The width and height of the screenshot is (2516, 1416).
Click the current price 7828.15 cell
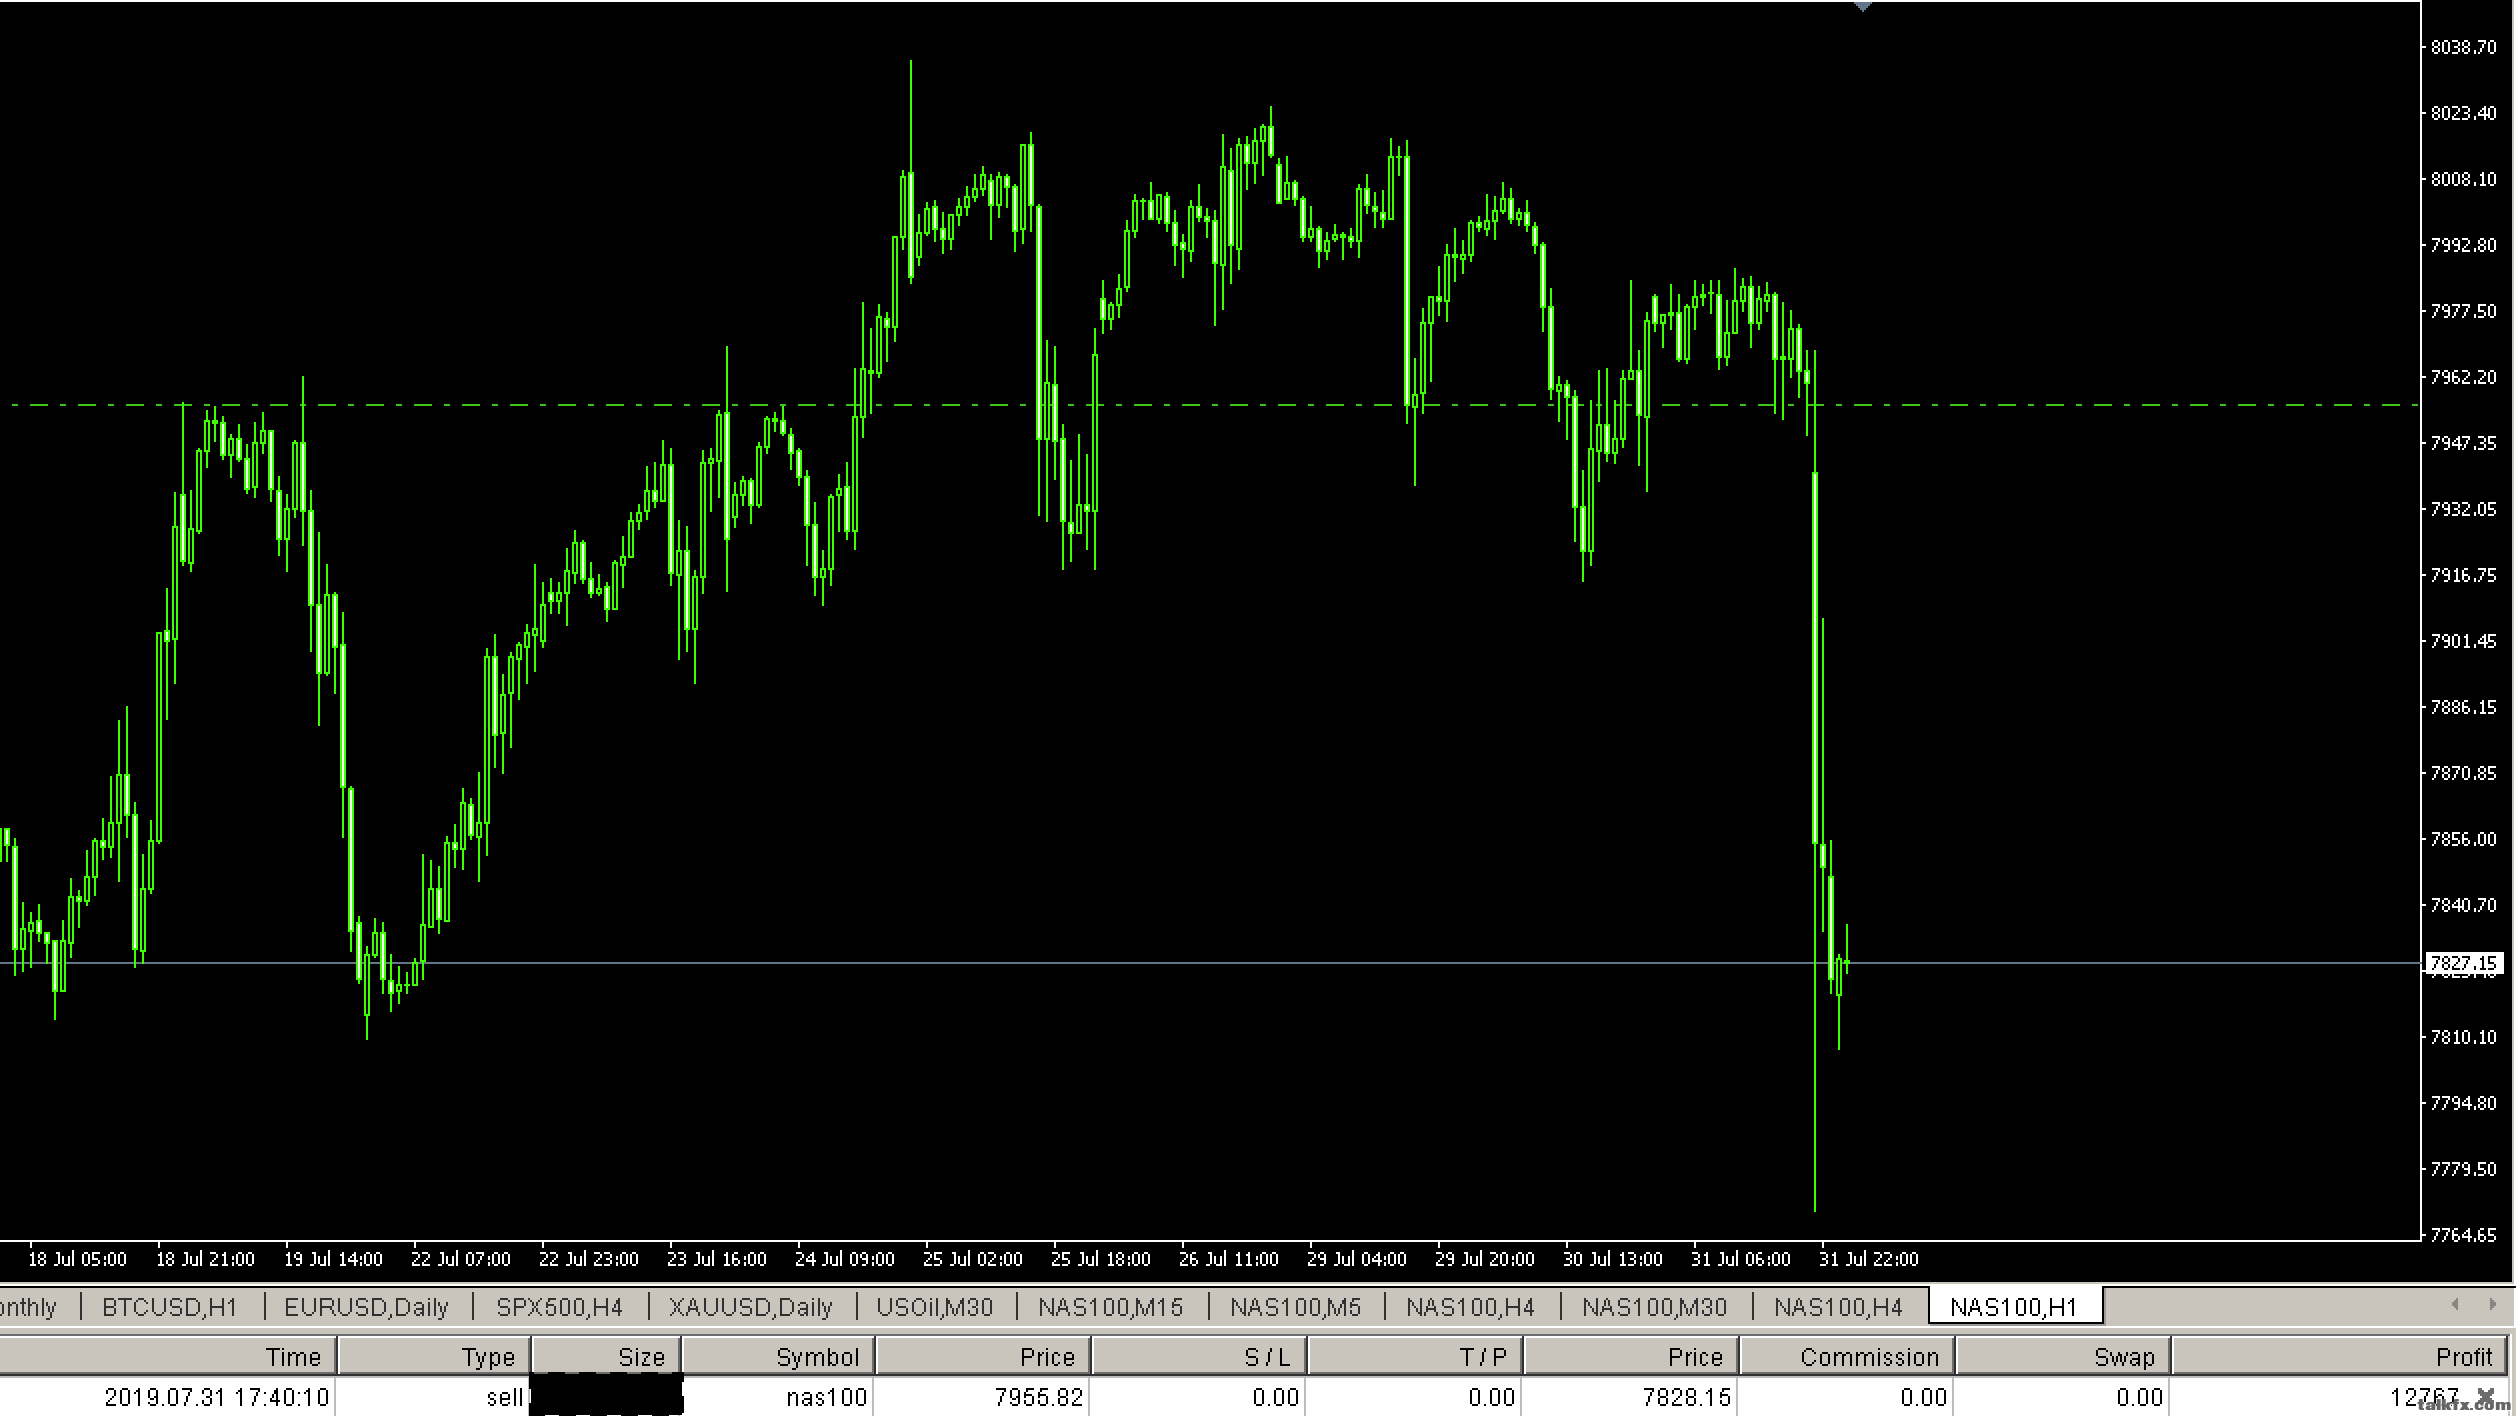point(1687,1397)
